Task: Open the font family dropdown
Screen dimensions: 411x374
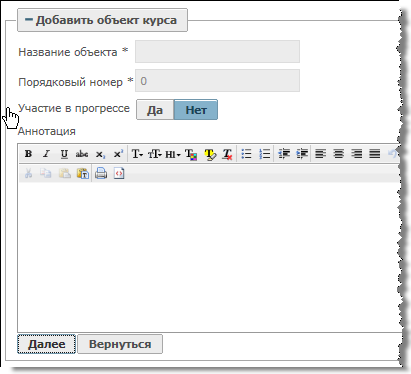Action: (x=137, y=154)
